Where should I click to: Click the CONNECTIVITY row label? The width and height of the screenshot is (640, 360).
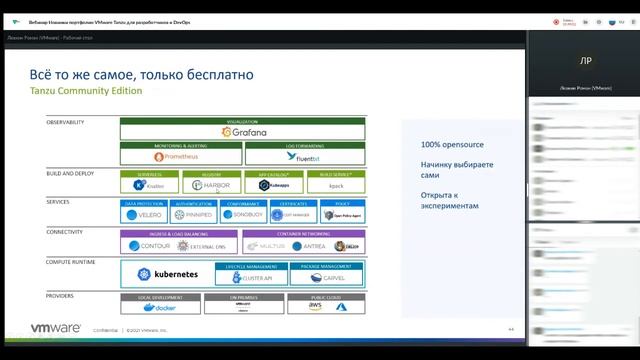(x=64, y=232)
